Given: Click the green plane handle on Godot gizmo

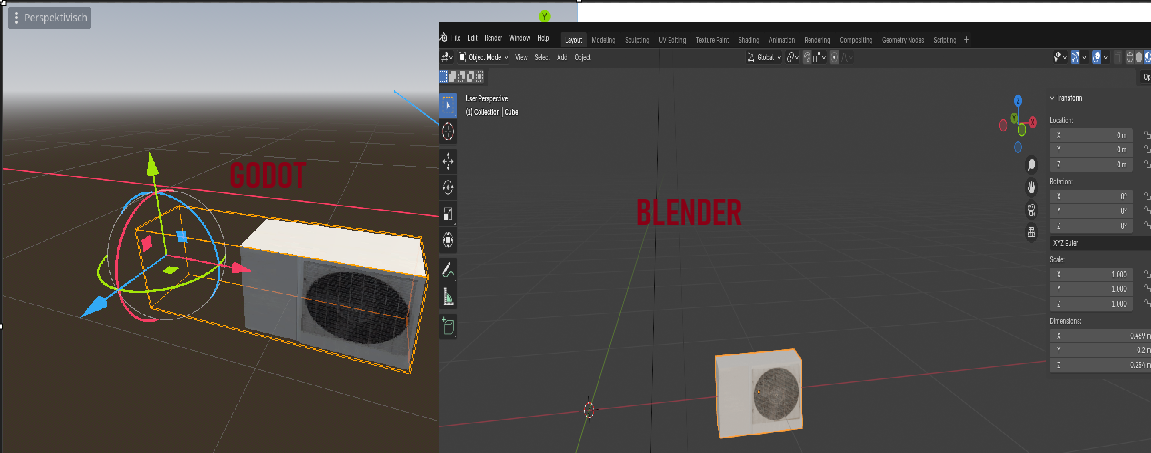Looking at the screenshot, I should tap(170, 270).
